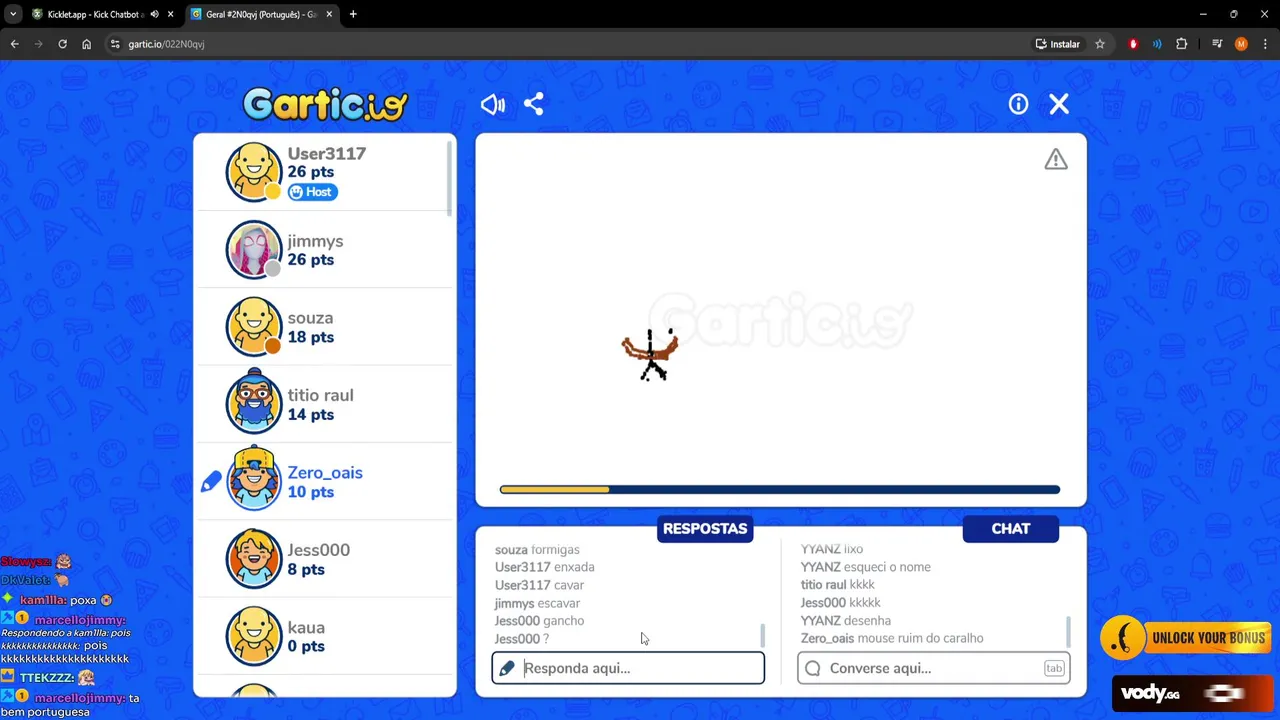The width and height of the screenshot is (1280, 720).
Task: Click the player name 'titio raul'
Action: (321, 395)
